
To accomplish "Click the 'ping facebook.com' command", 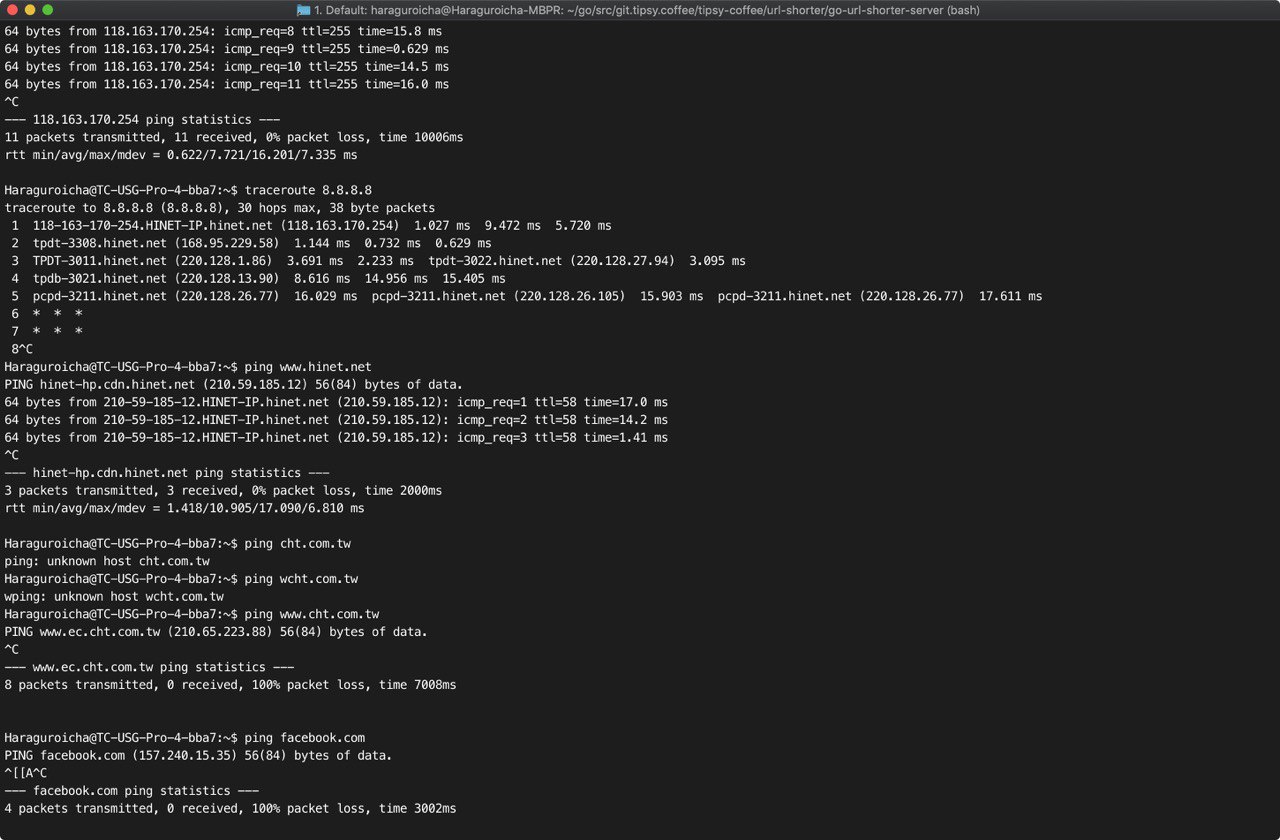I will tap(305, 738).
